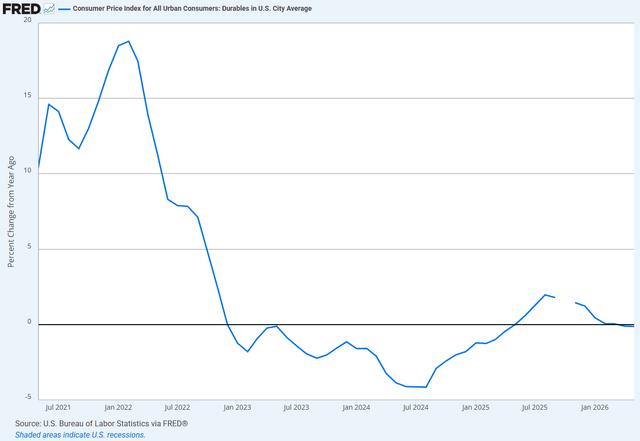640x441 pixels.
Task: Click the y-axis value 15
Action: pos(27,95)
